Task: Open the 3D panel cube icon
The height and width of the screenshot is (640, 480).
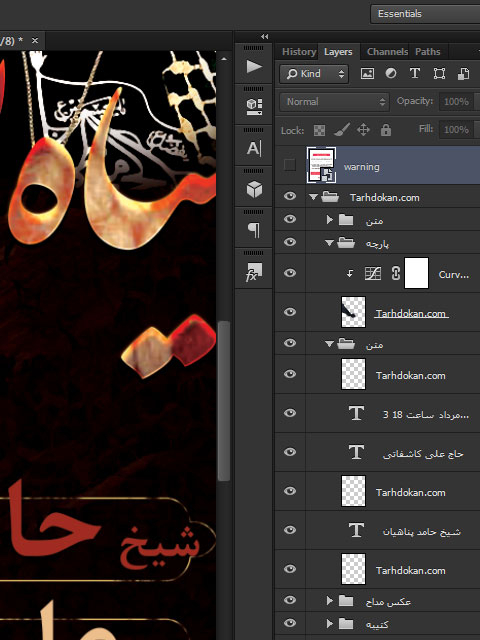Action: pos(254,189)
